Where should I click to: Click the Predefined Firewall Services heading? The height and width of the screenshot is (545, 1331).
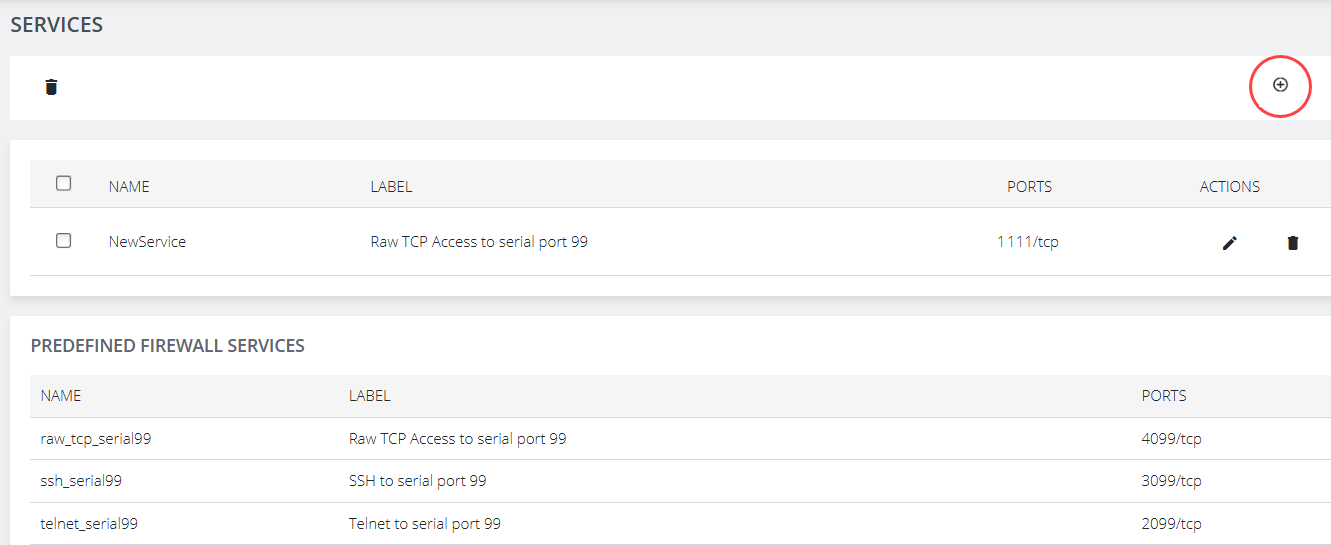pos(168,346)
